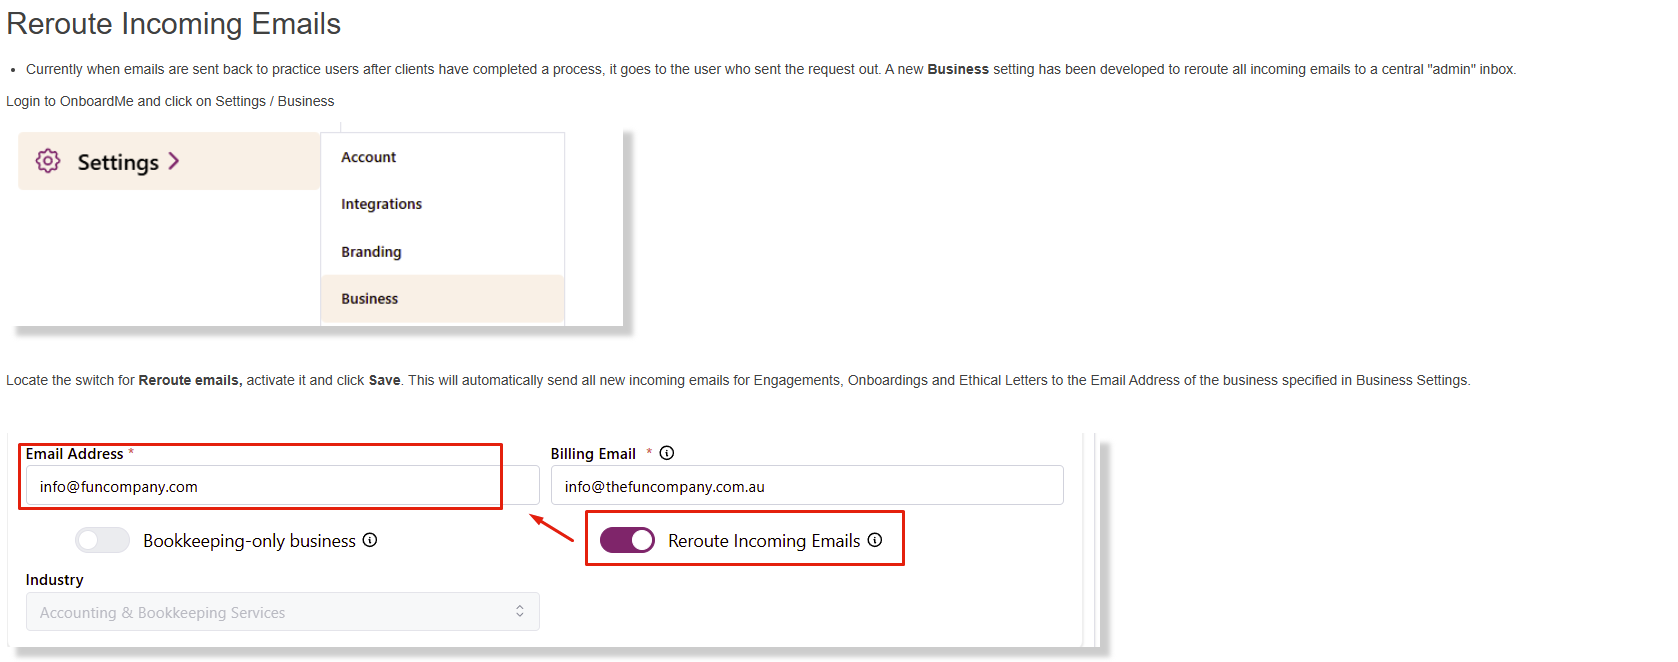The image size is (1678, 662).
Task: Click the Reroute Incoming Emails page heading
Action: click(x=174, y=24)
